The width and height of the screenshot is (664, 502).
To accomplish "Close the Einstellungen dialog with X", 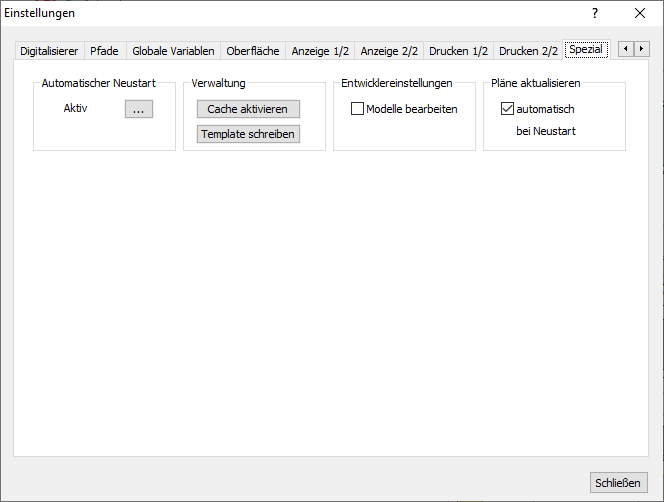I will 640,14.
